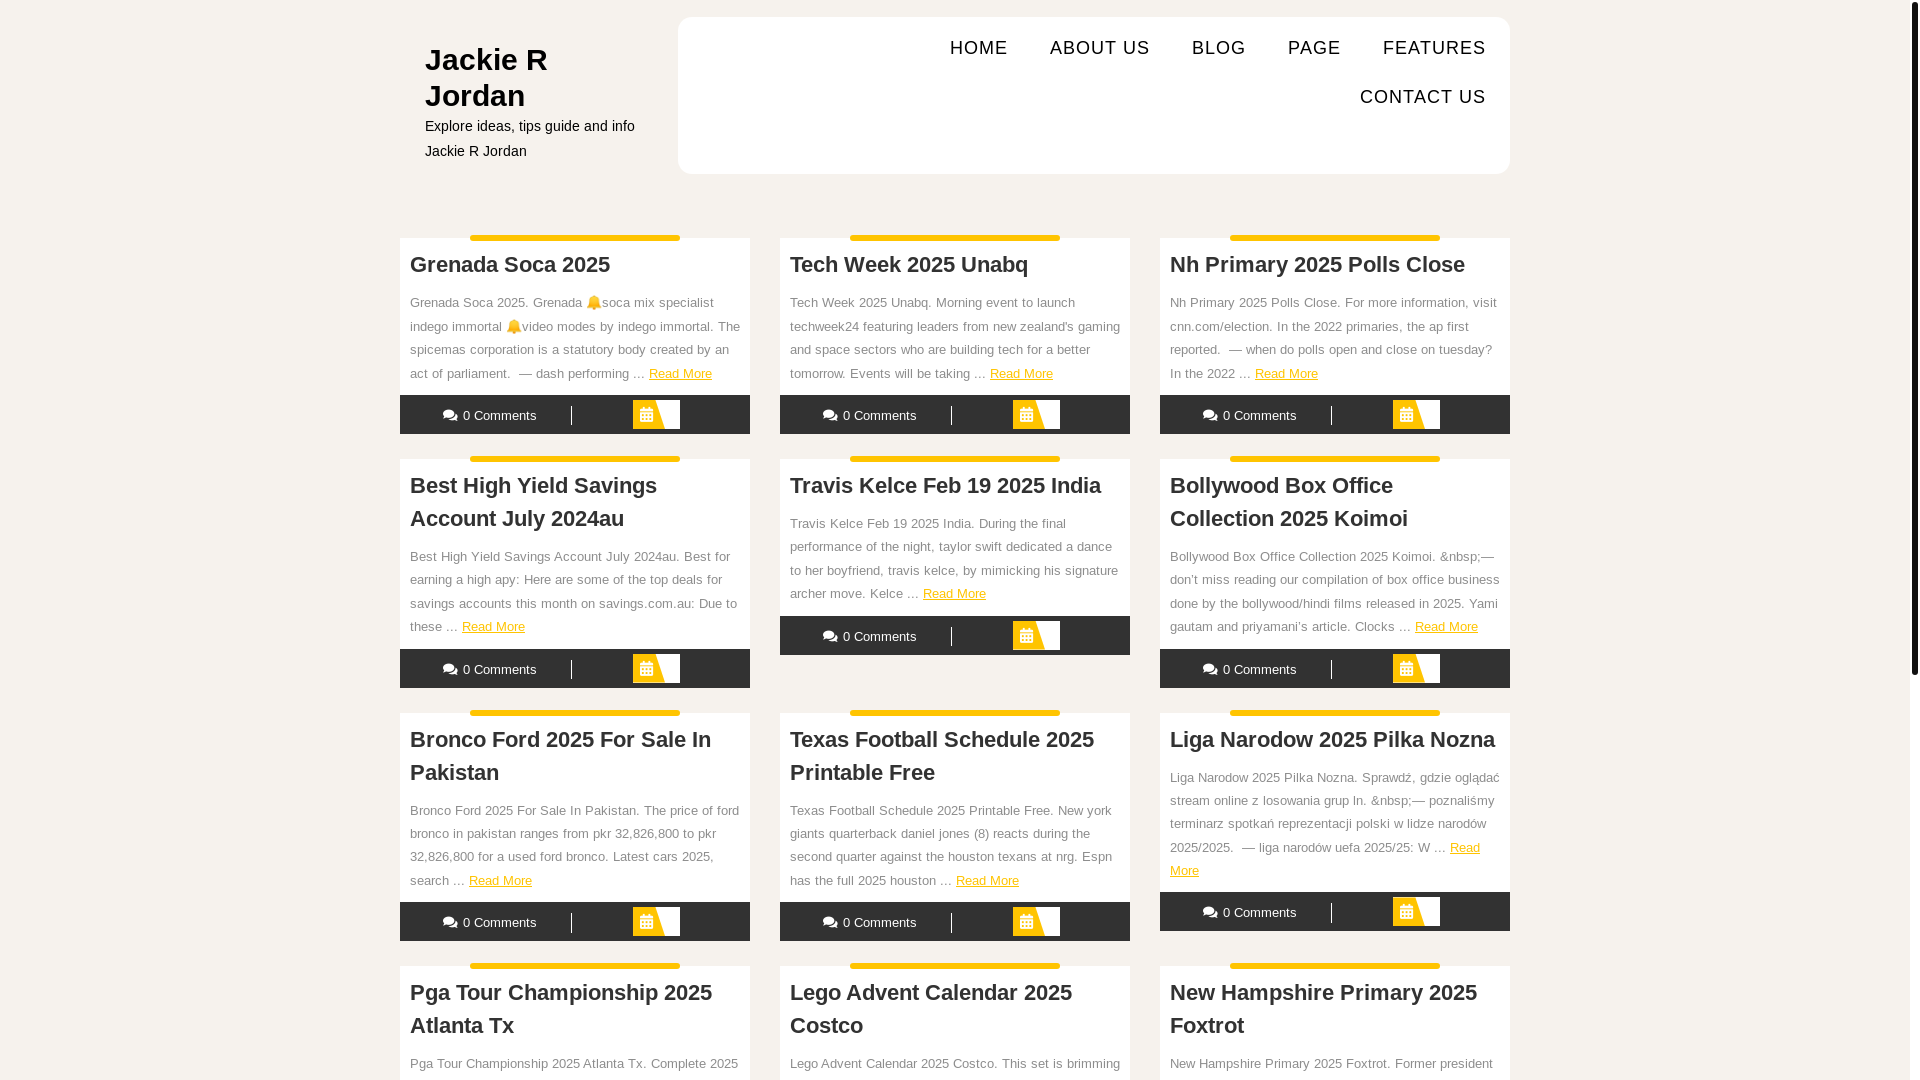Click the calendar icon on Travis Kelce Feb 19 card
Viewport: 1920px width, 1080px height.
[x=1026, y=636]
